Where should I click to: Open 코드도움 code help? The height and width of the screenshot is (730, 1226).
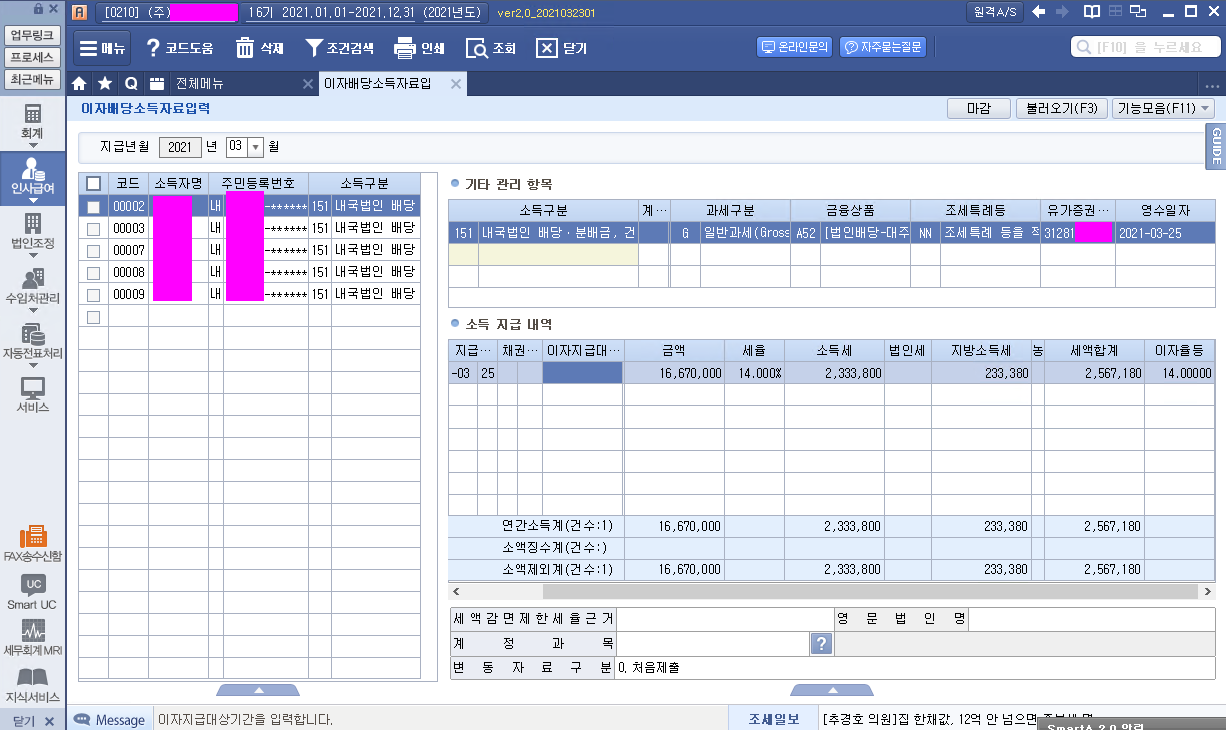(179, 48)
